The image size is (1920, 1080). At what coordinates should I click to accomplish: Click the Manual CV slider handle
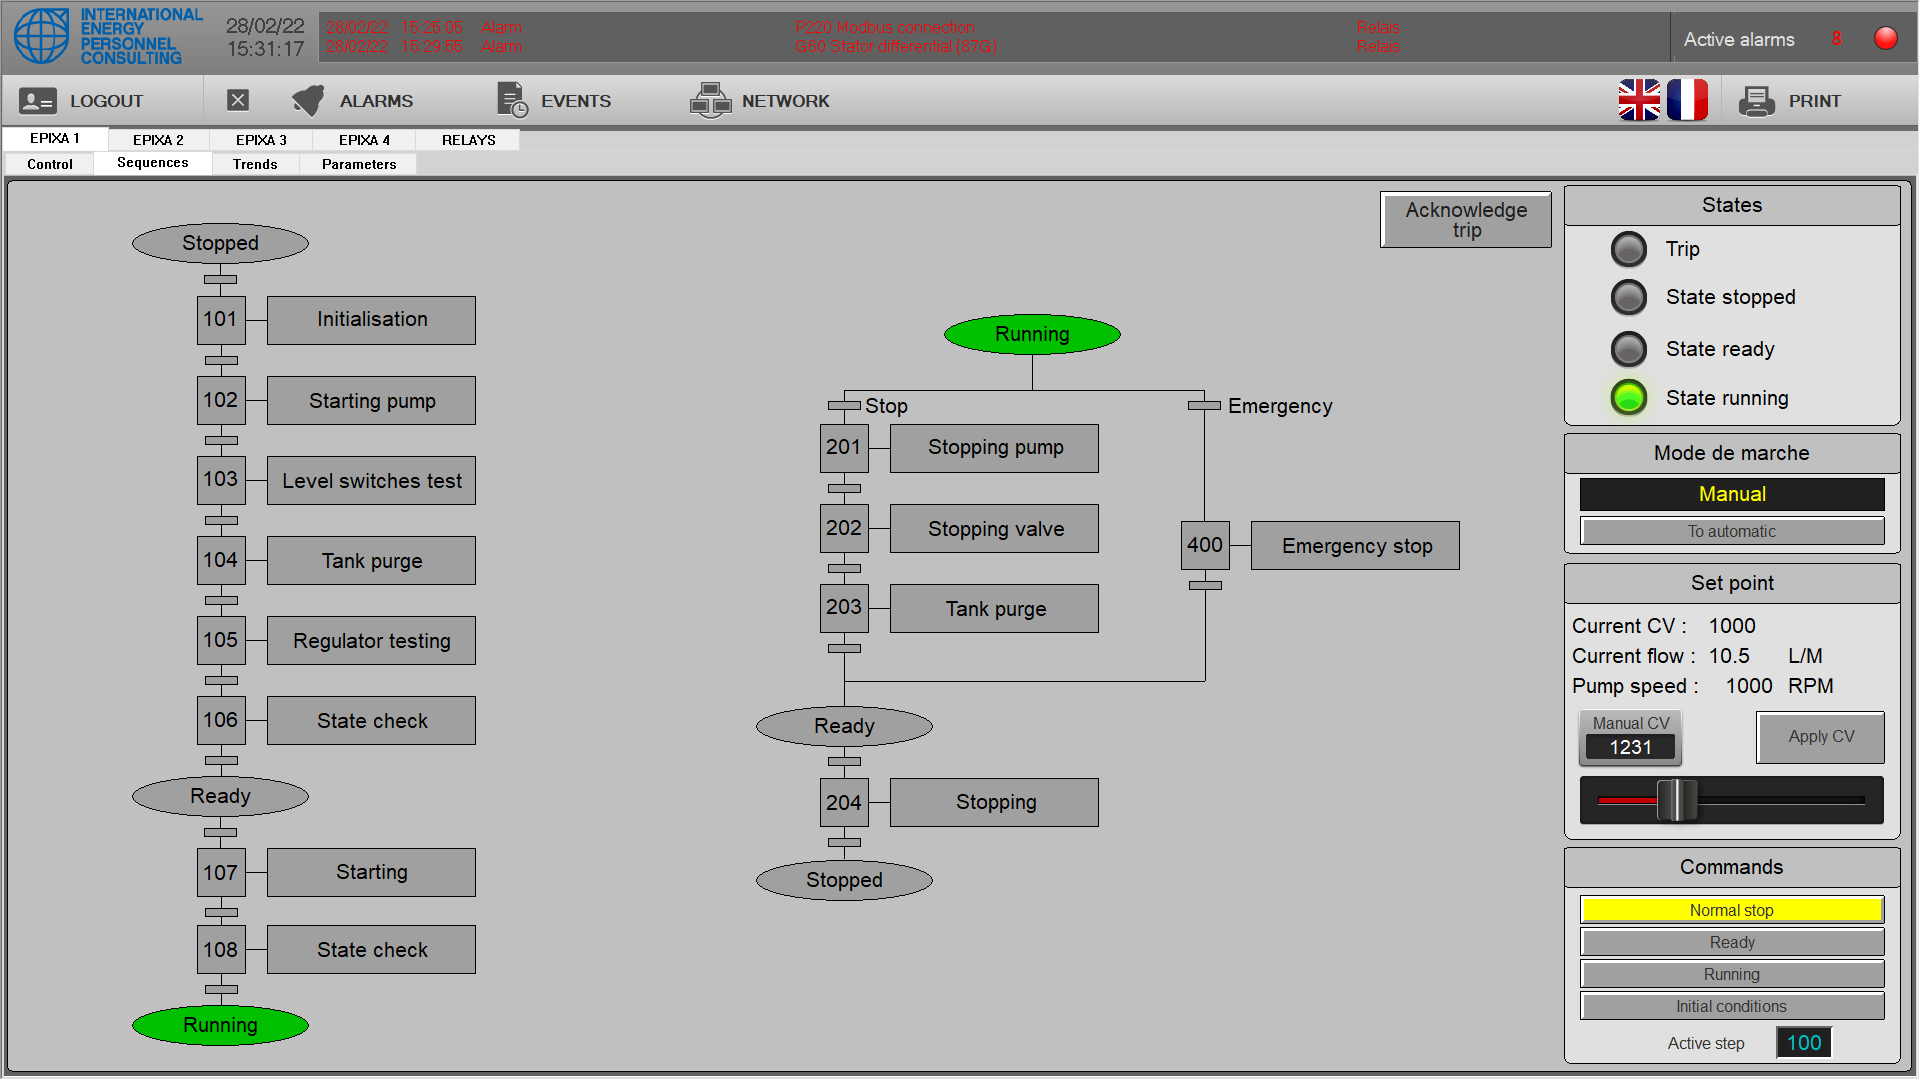point(1676,800)
